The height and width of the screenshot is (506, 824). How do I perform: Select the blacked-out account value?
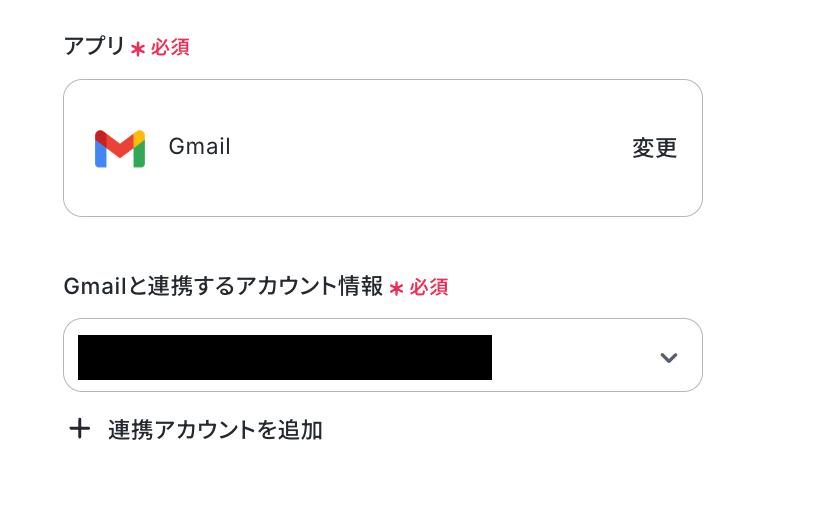pyautogui.click(x=284, y=357)
